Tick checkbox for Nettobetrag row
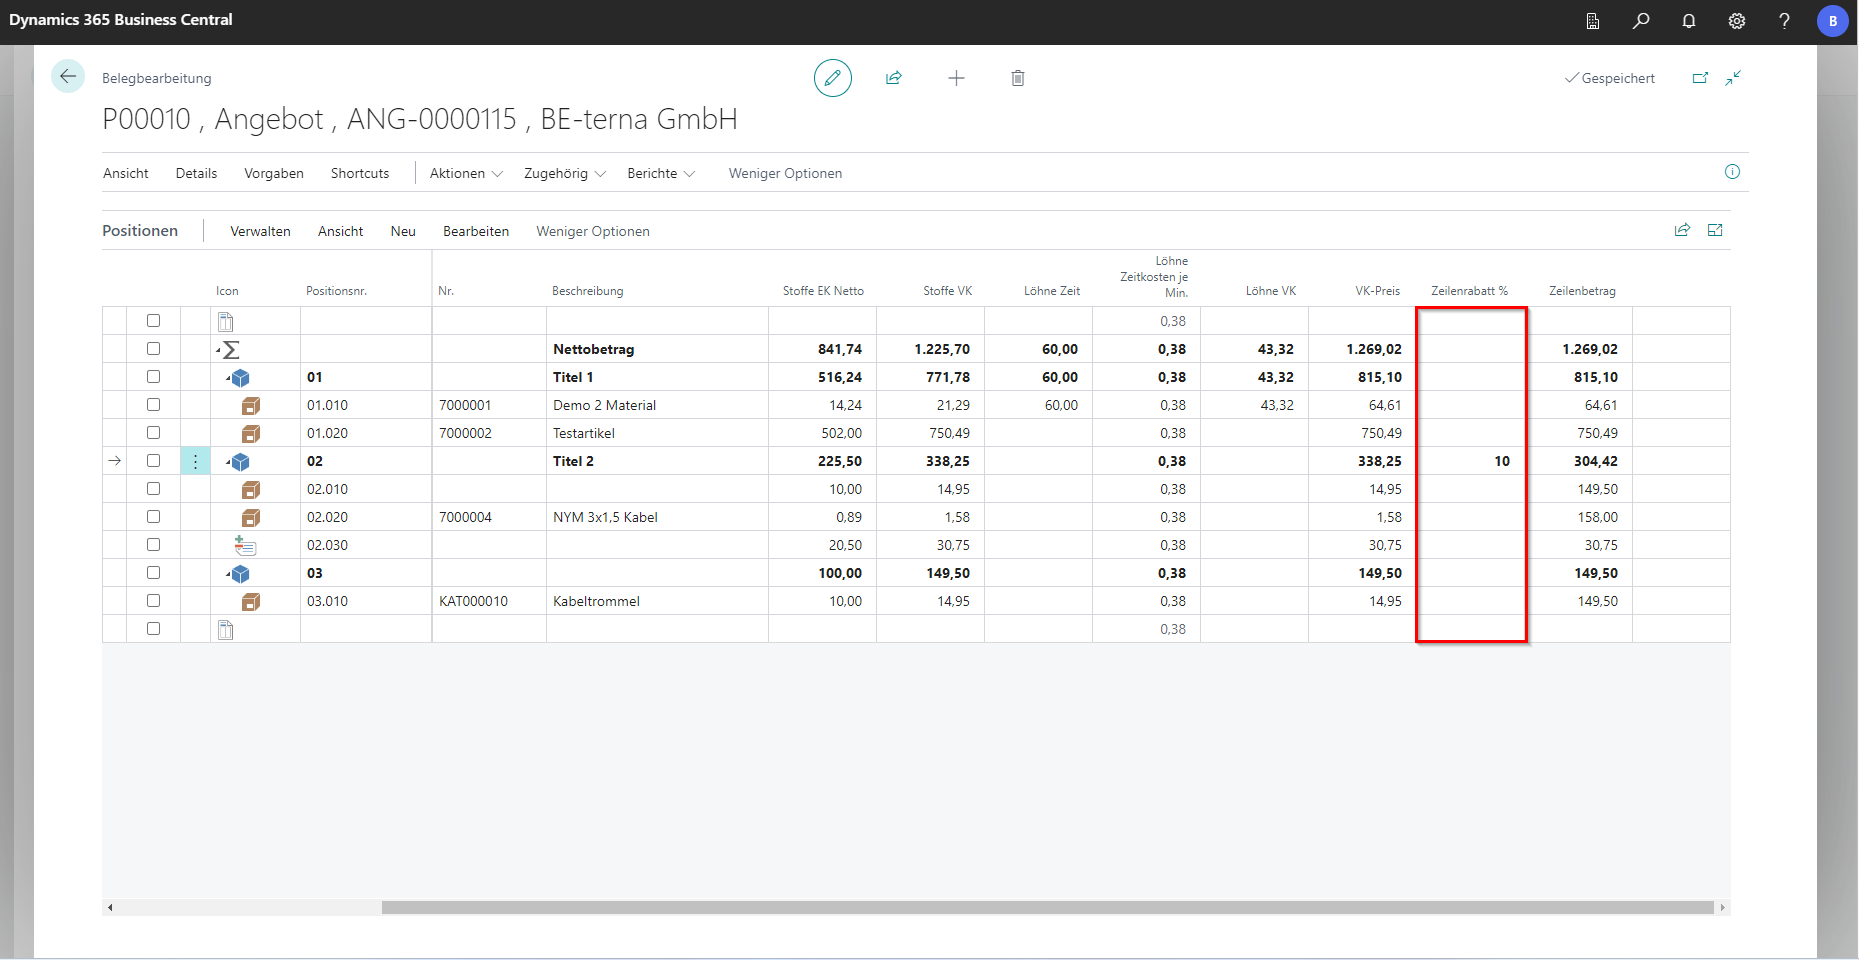The width and height of the screenshot is (1859, 960). pos(153,349)
